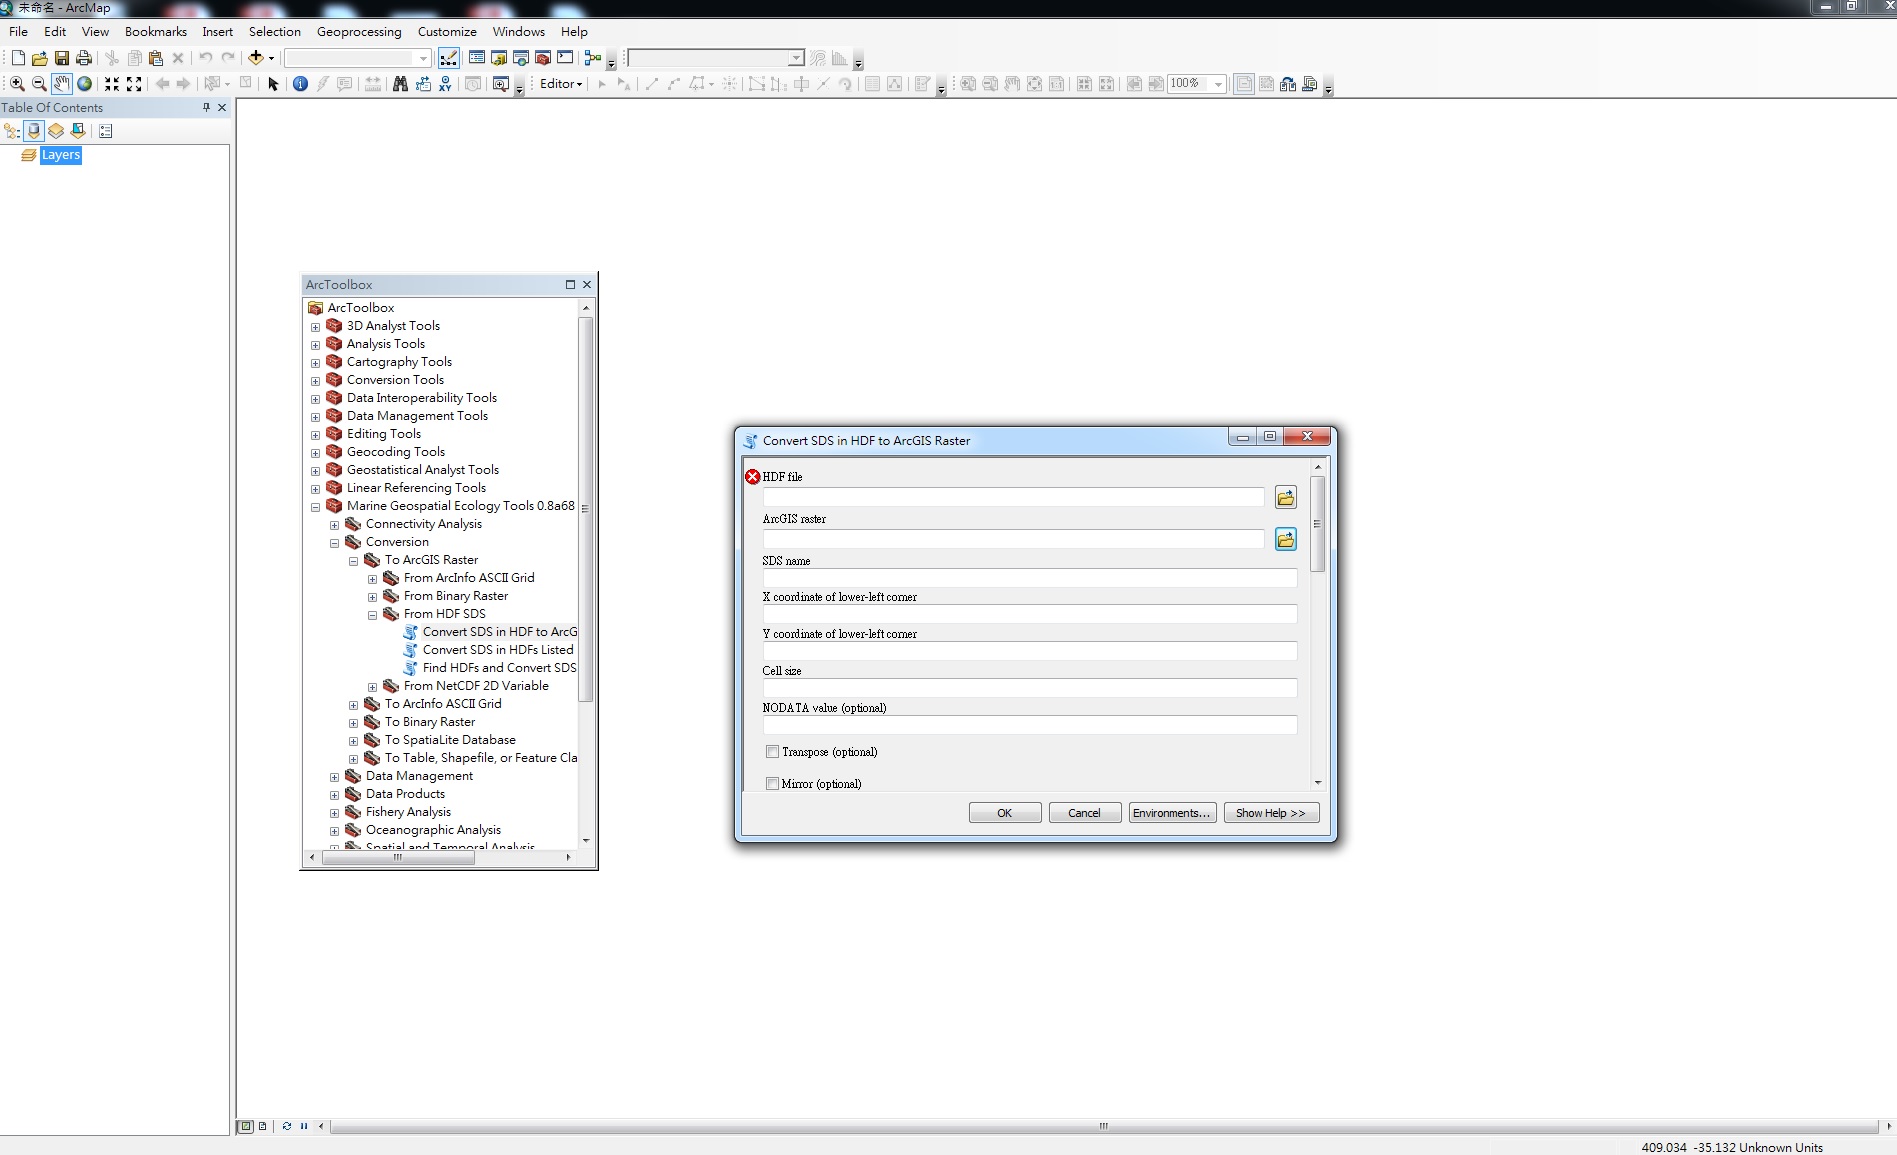Open Create Viewer Window tool
1897x1155 pixels.
[x=501, y=84]
